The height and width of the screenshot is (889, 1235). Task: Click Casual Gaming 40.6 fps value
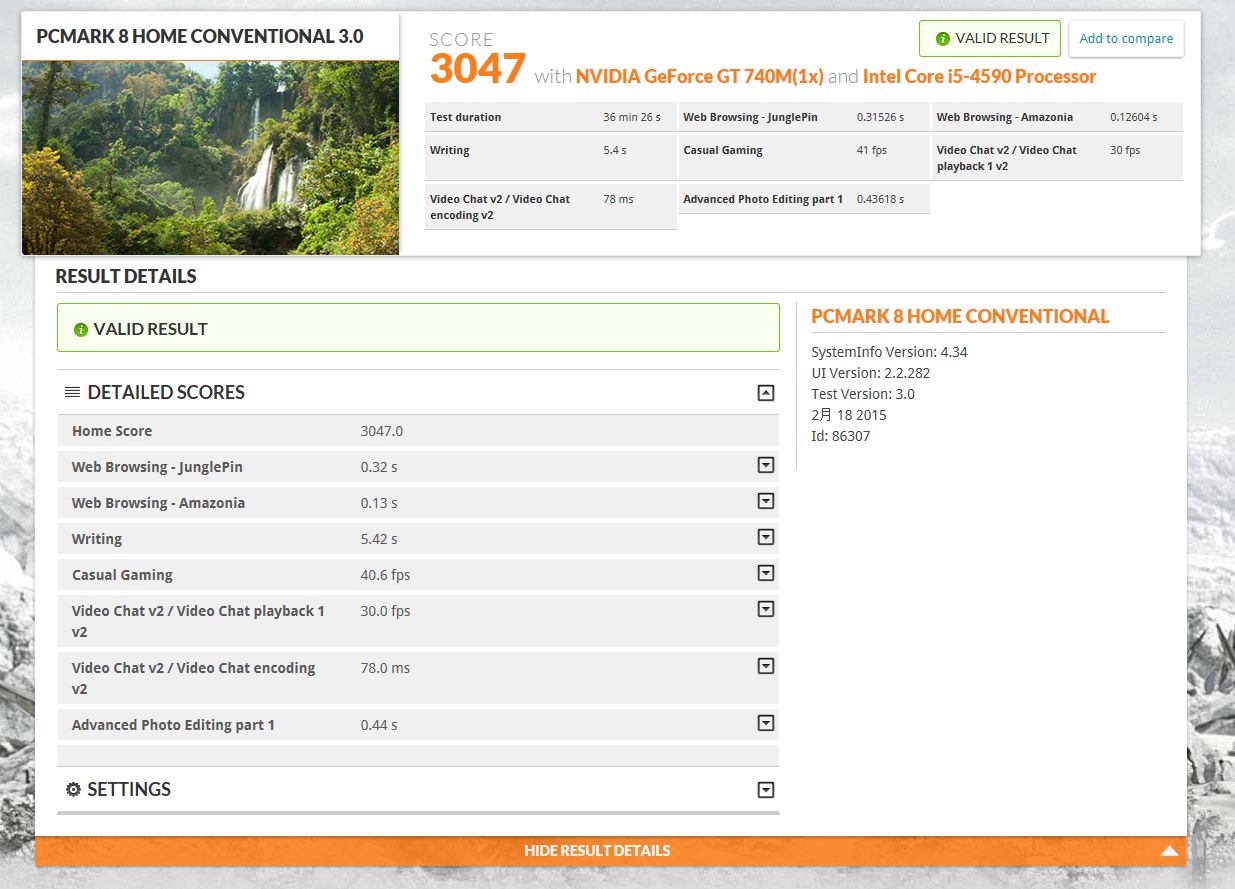(x=386, y=575)
